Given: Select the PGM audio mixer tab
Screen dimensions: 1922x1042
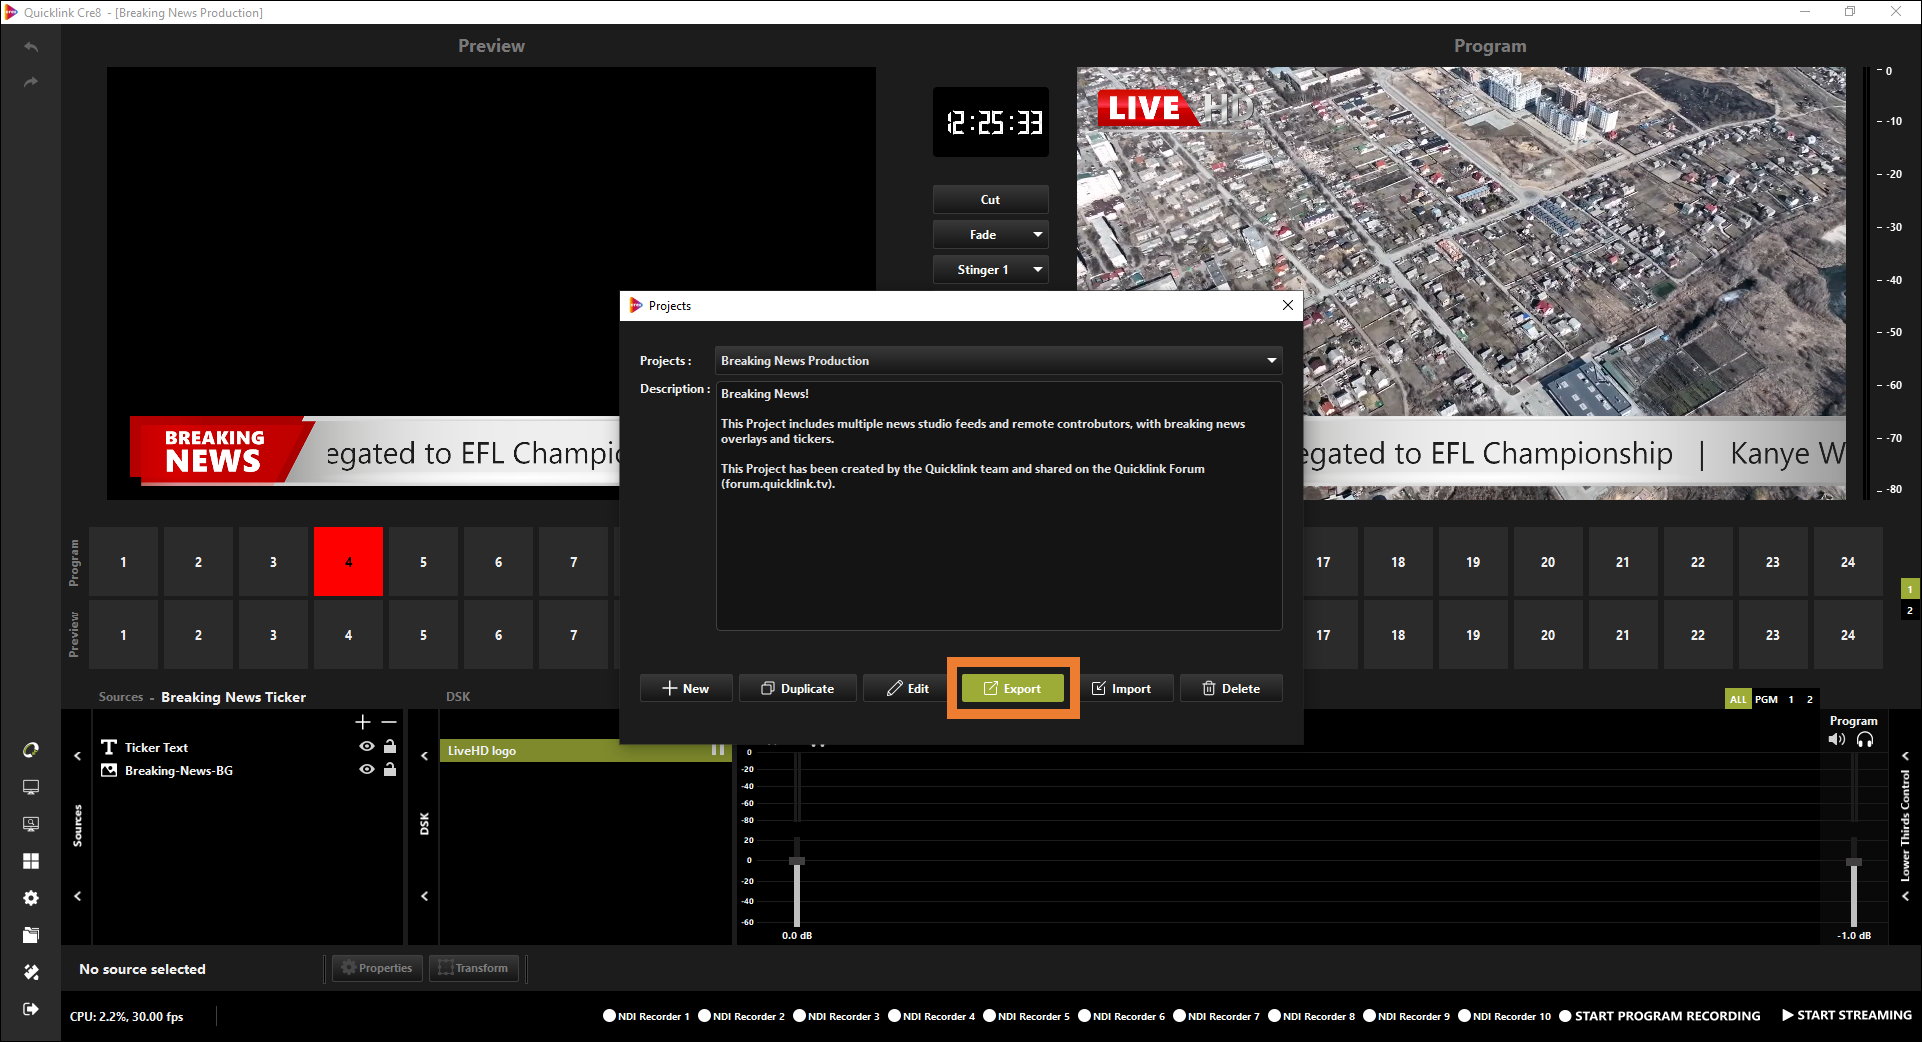Looking at the screenshot, I should tap(1766, 699).
